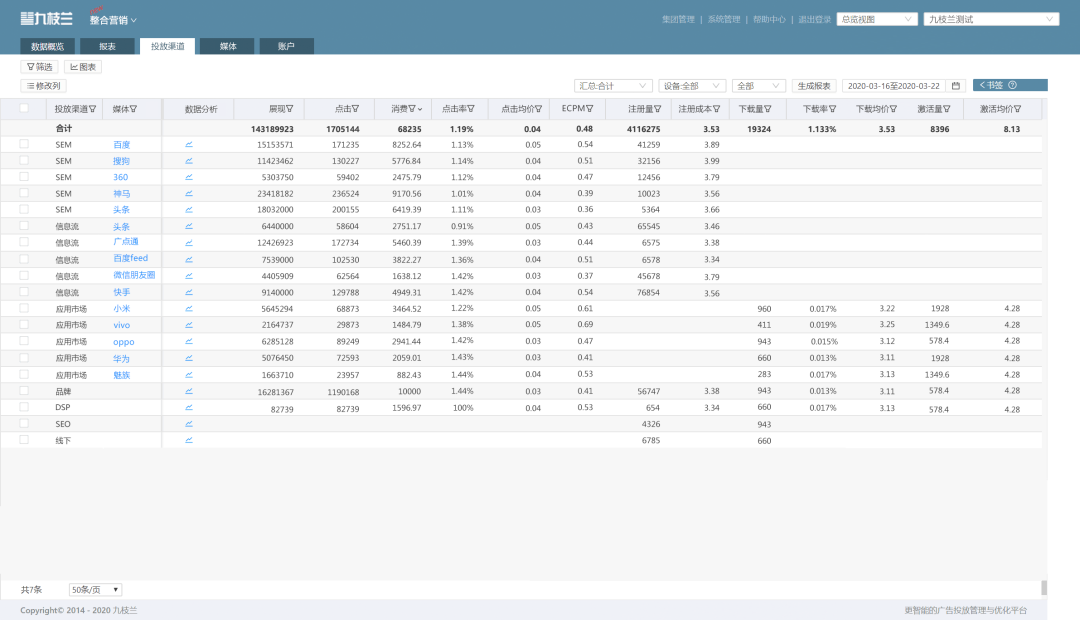Check the 品牌 row checkbox
Viewport: 1080px width, 620px height.
tap(24, 391)
